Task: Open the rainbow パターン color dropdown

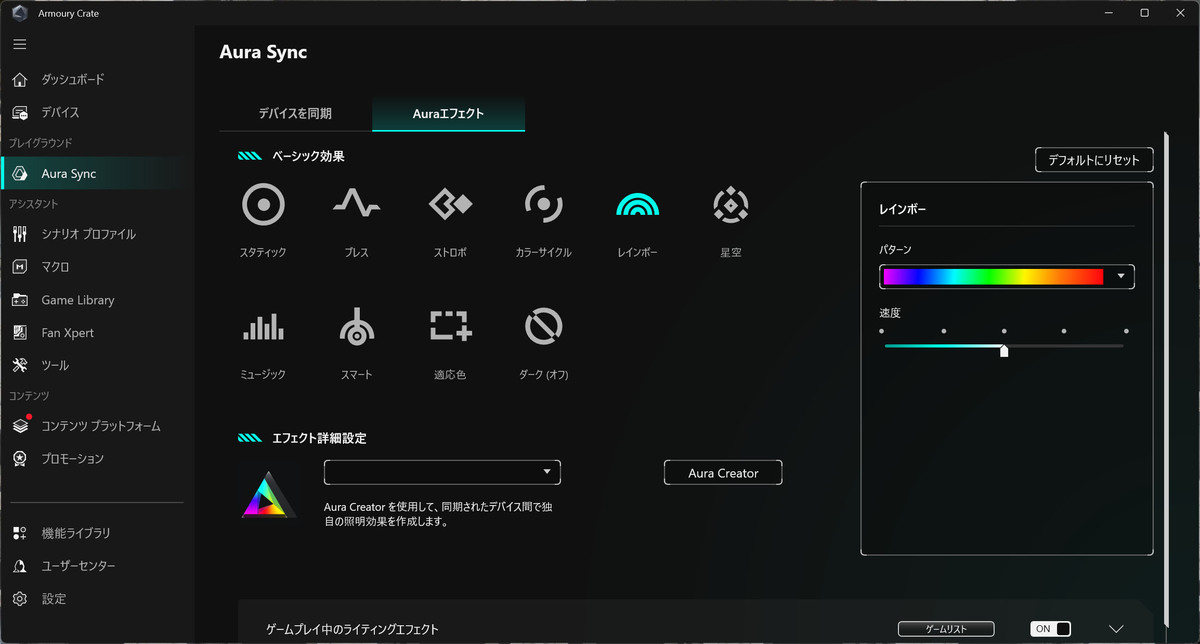Action: tap(1007, 277)
